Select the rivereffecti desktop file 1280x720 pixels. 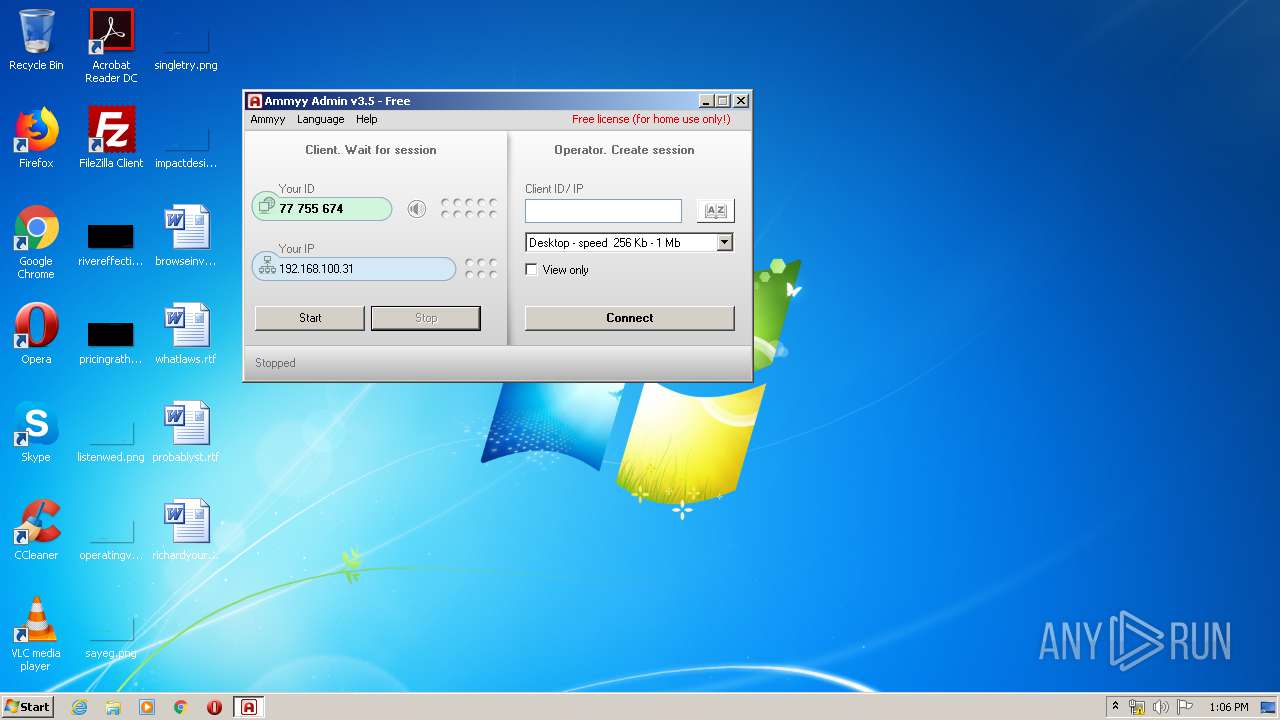point(111,245)
